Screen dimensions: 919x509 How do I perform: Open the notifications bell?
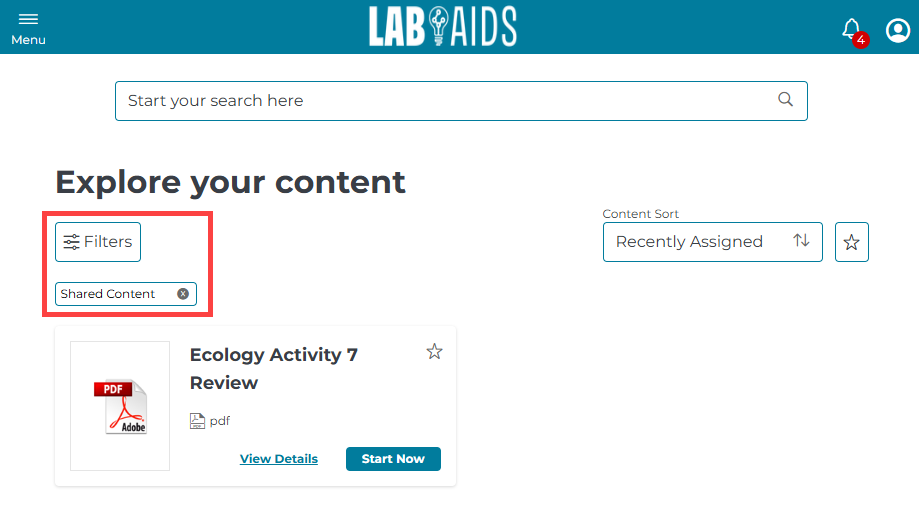851,28
